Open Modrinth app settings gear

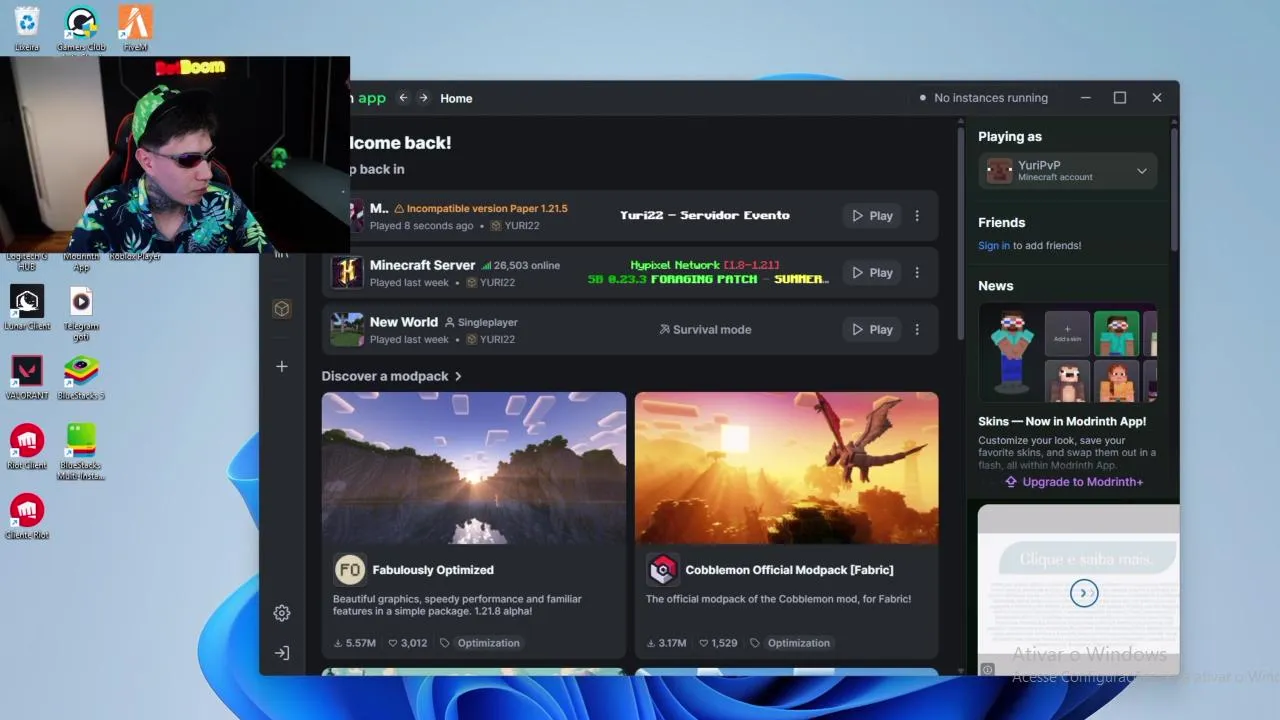(x=282, y=613)
